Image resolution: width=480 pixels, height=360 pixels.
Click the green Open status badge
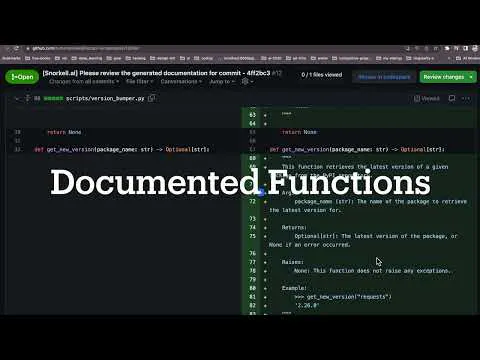[22, 77]
